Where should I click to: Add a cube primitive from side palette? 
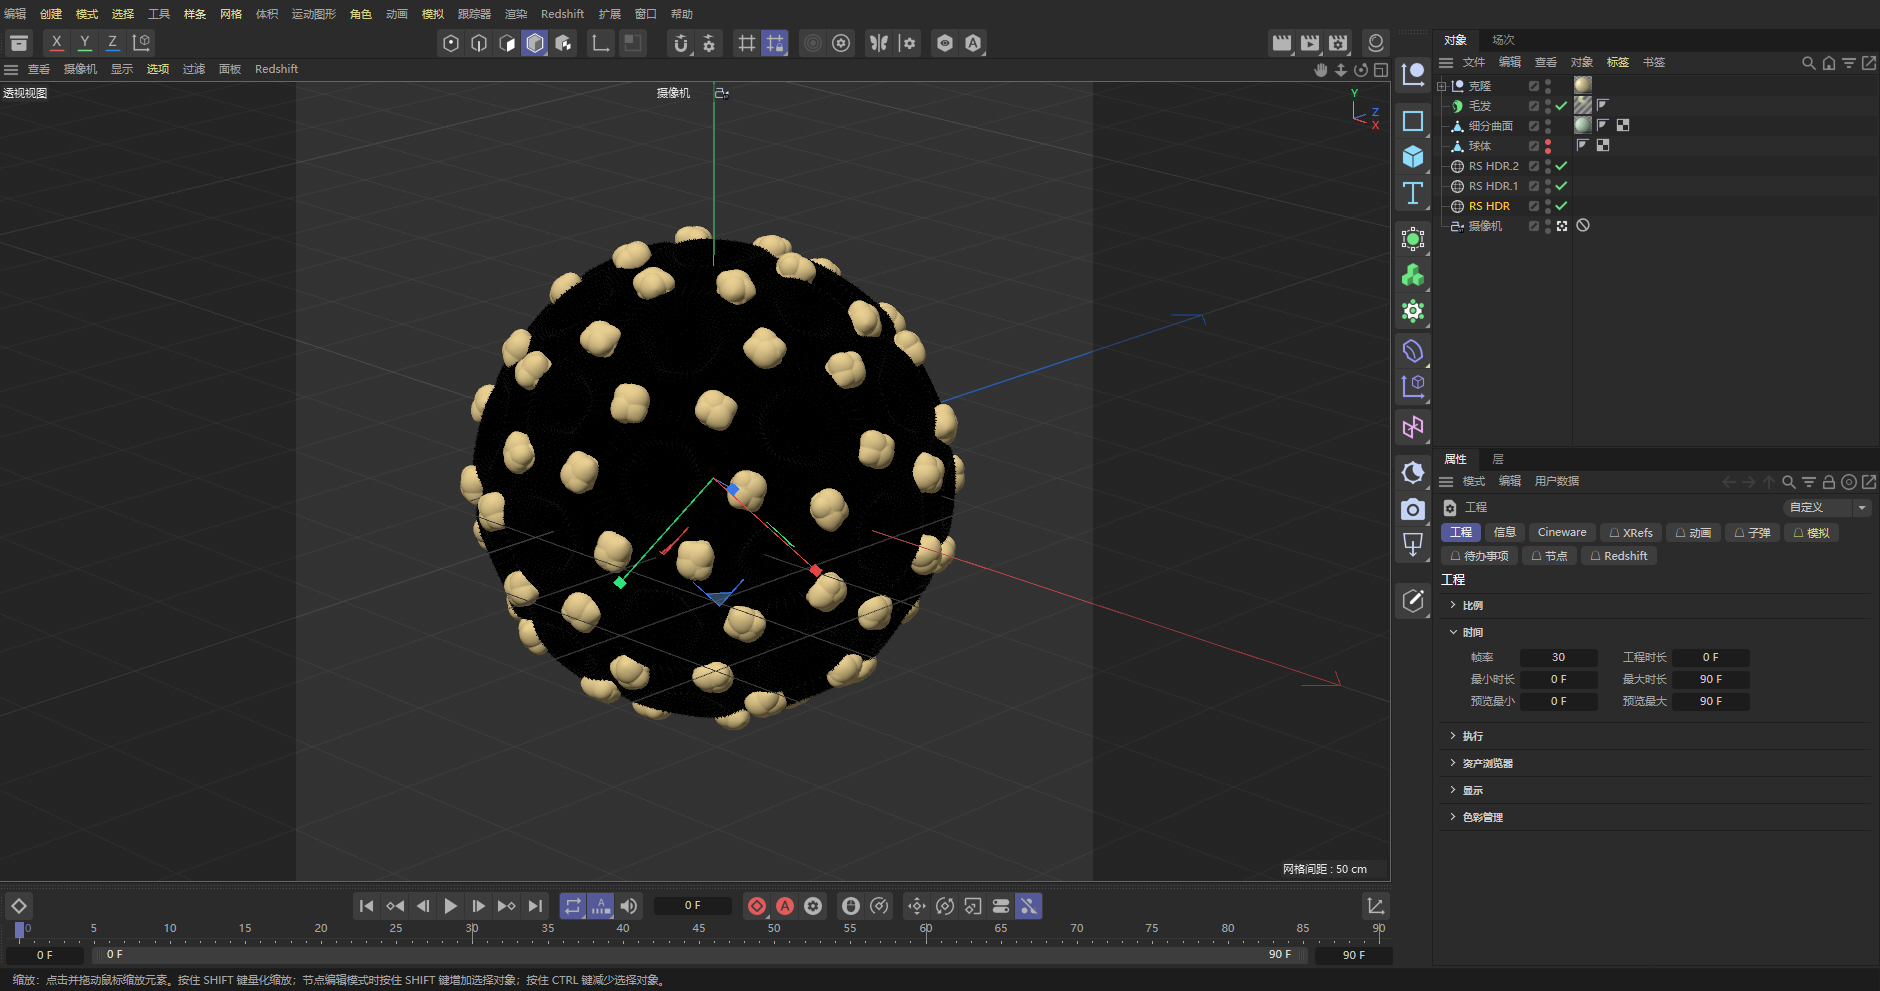click(1413, 157)
